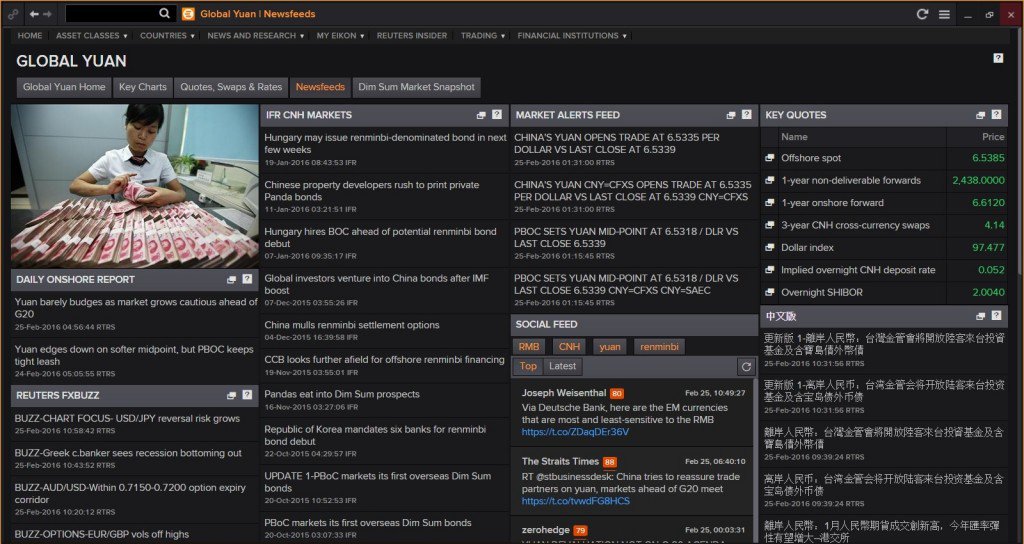Image resolution: width=1024 pixels, height=544 pixels.
Task: Open Reuters Insider menu item
Action: 412,36
